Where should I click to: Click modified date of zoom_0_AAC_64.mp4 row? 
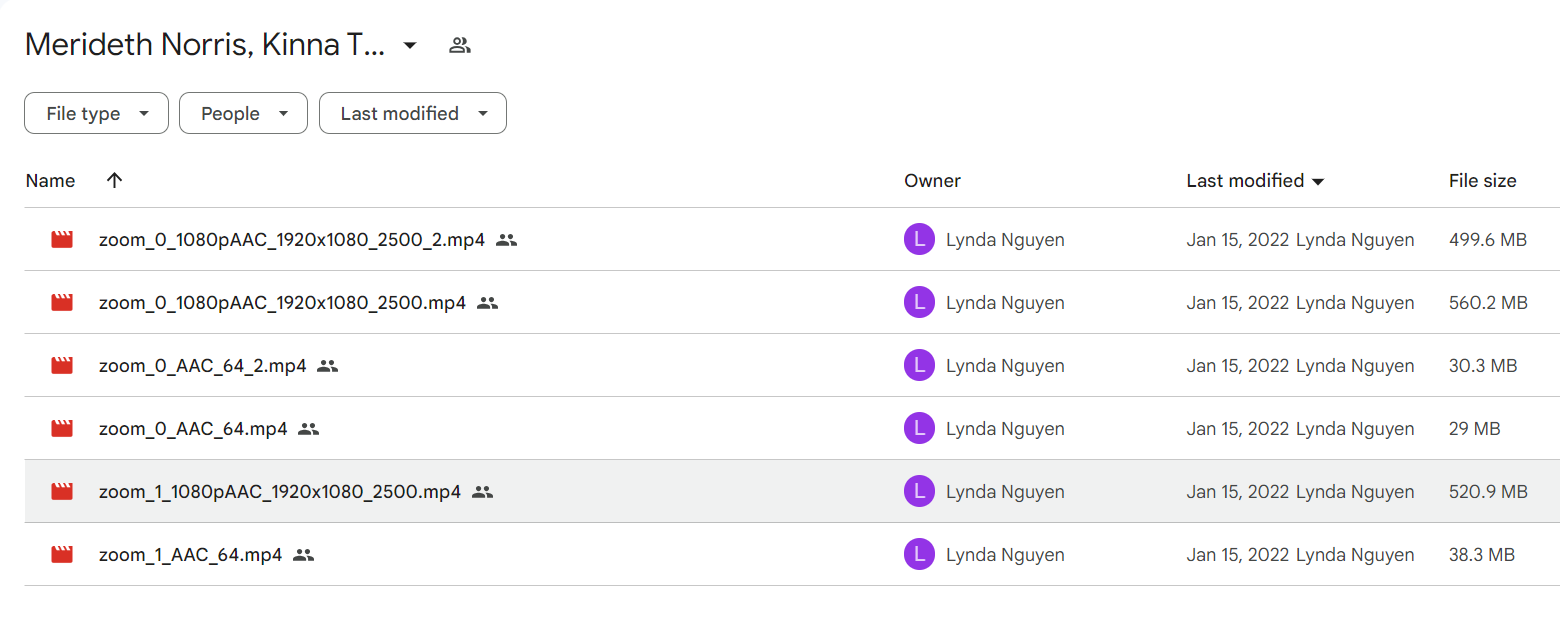click(x=1238, y=429)
